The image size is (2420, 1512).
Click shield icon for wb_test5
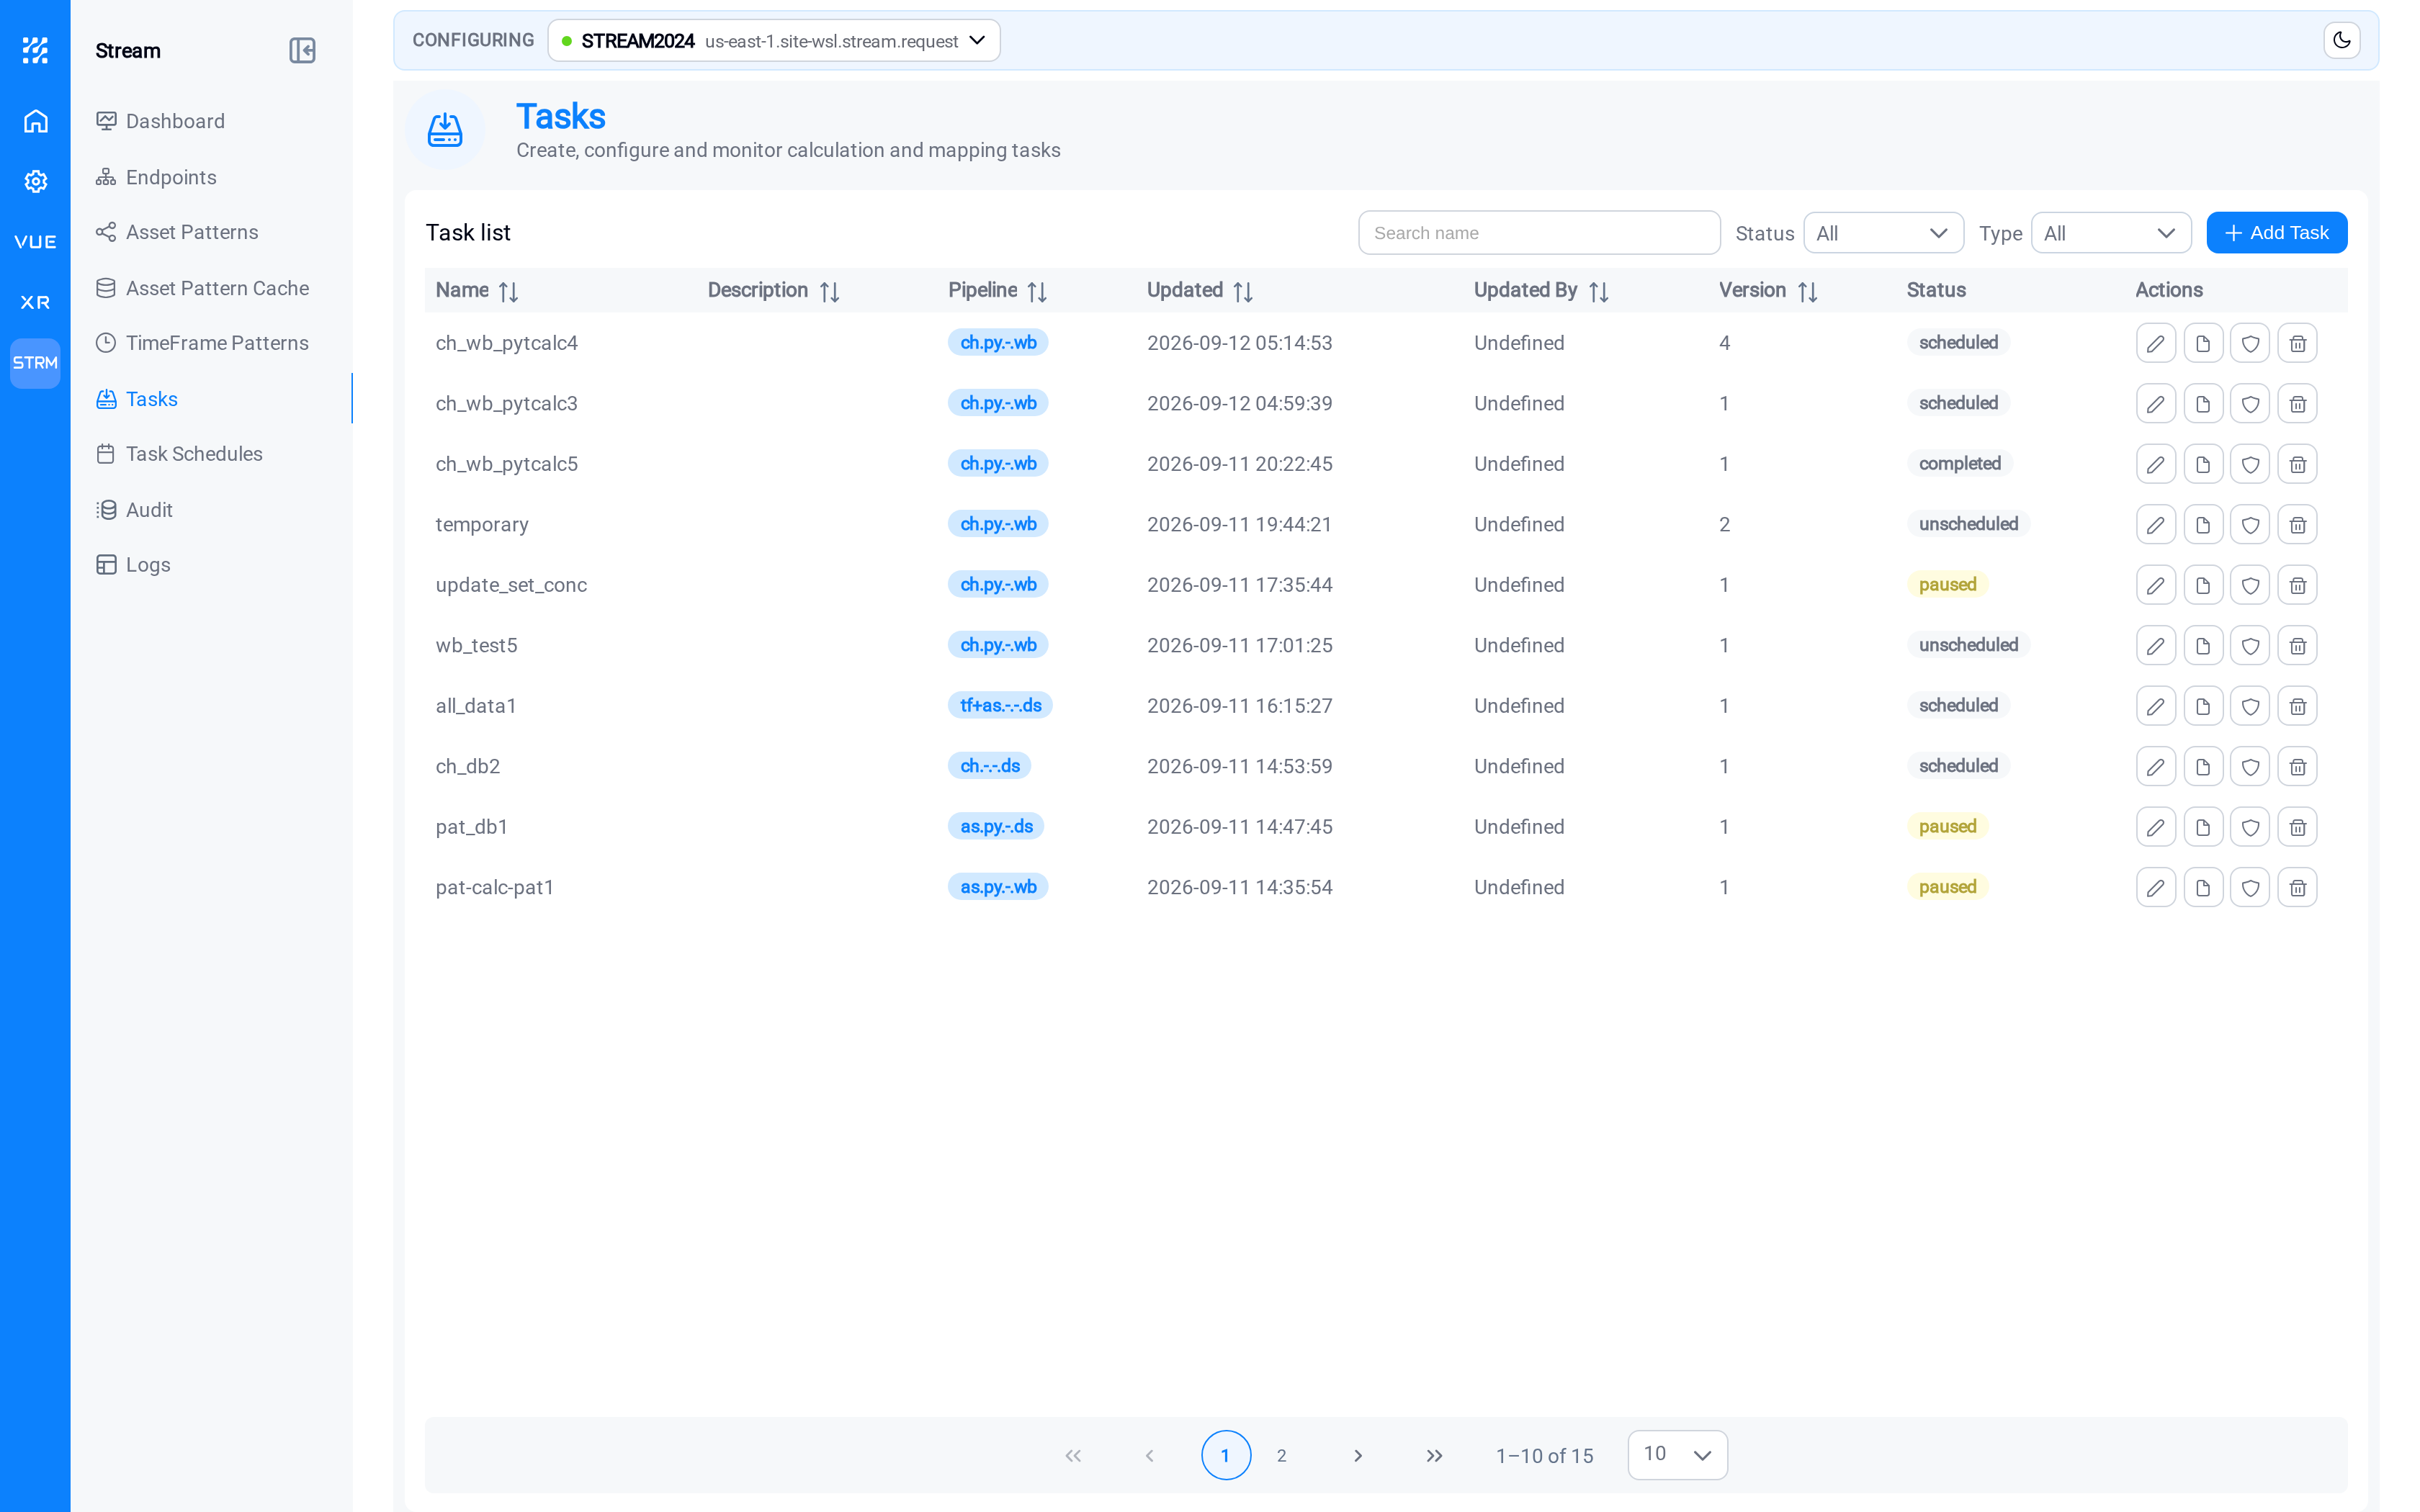(x=2249, y=646)
